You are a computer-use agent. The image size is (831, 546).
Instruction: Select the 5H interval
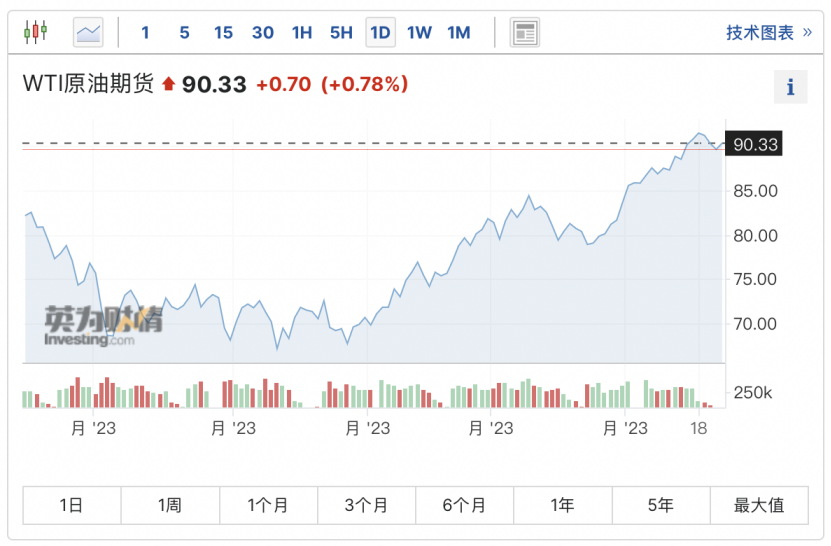[341, 32]
